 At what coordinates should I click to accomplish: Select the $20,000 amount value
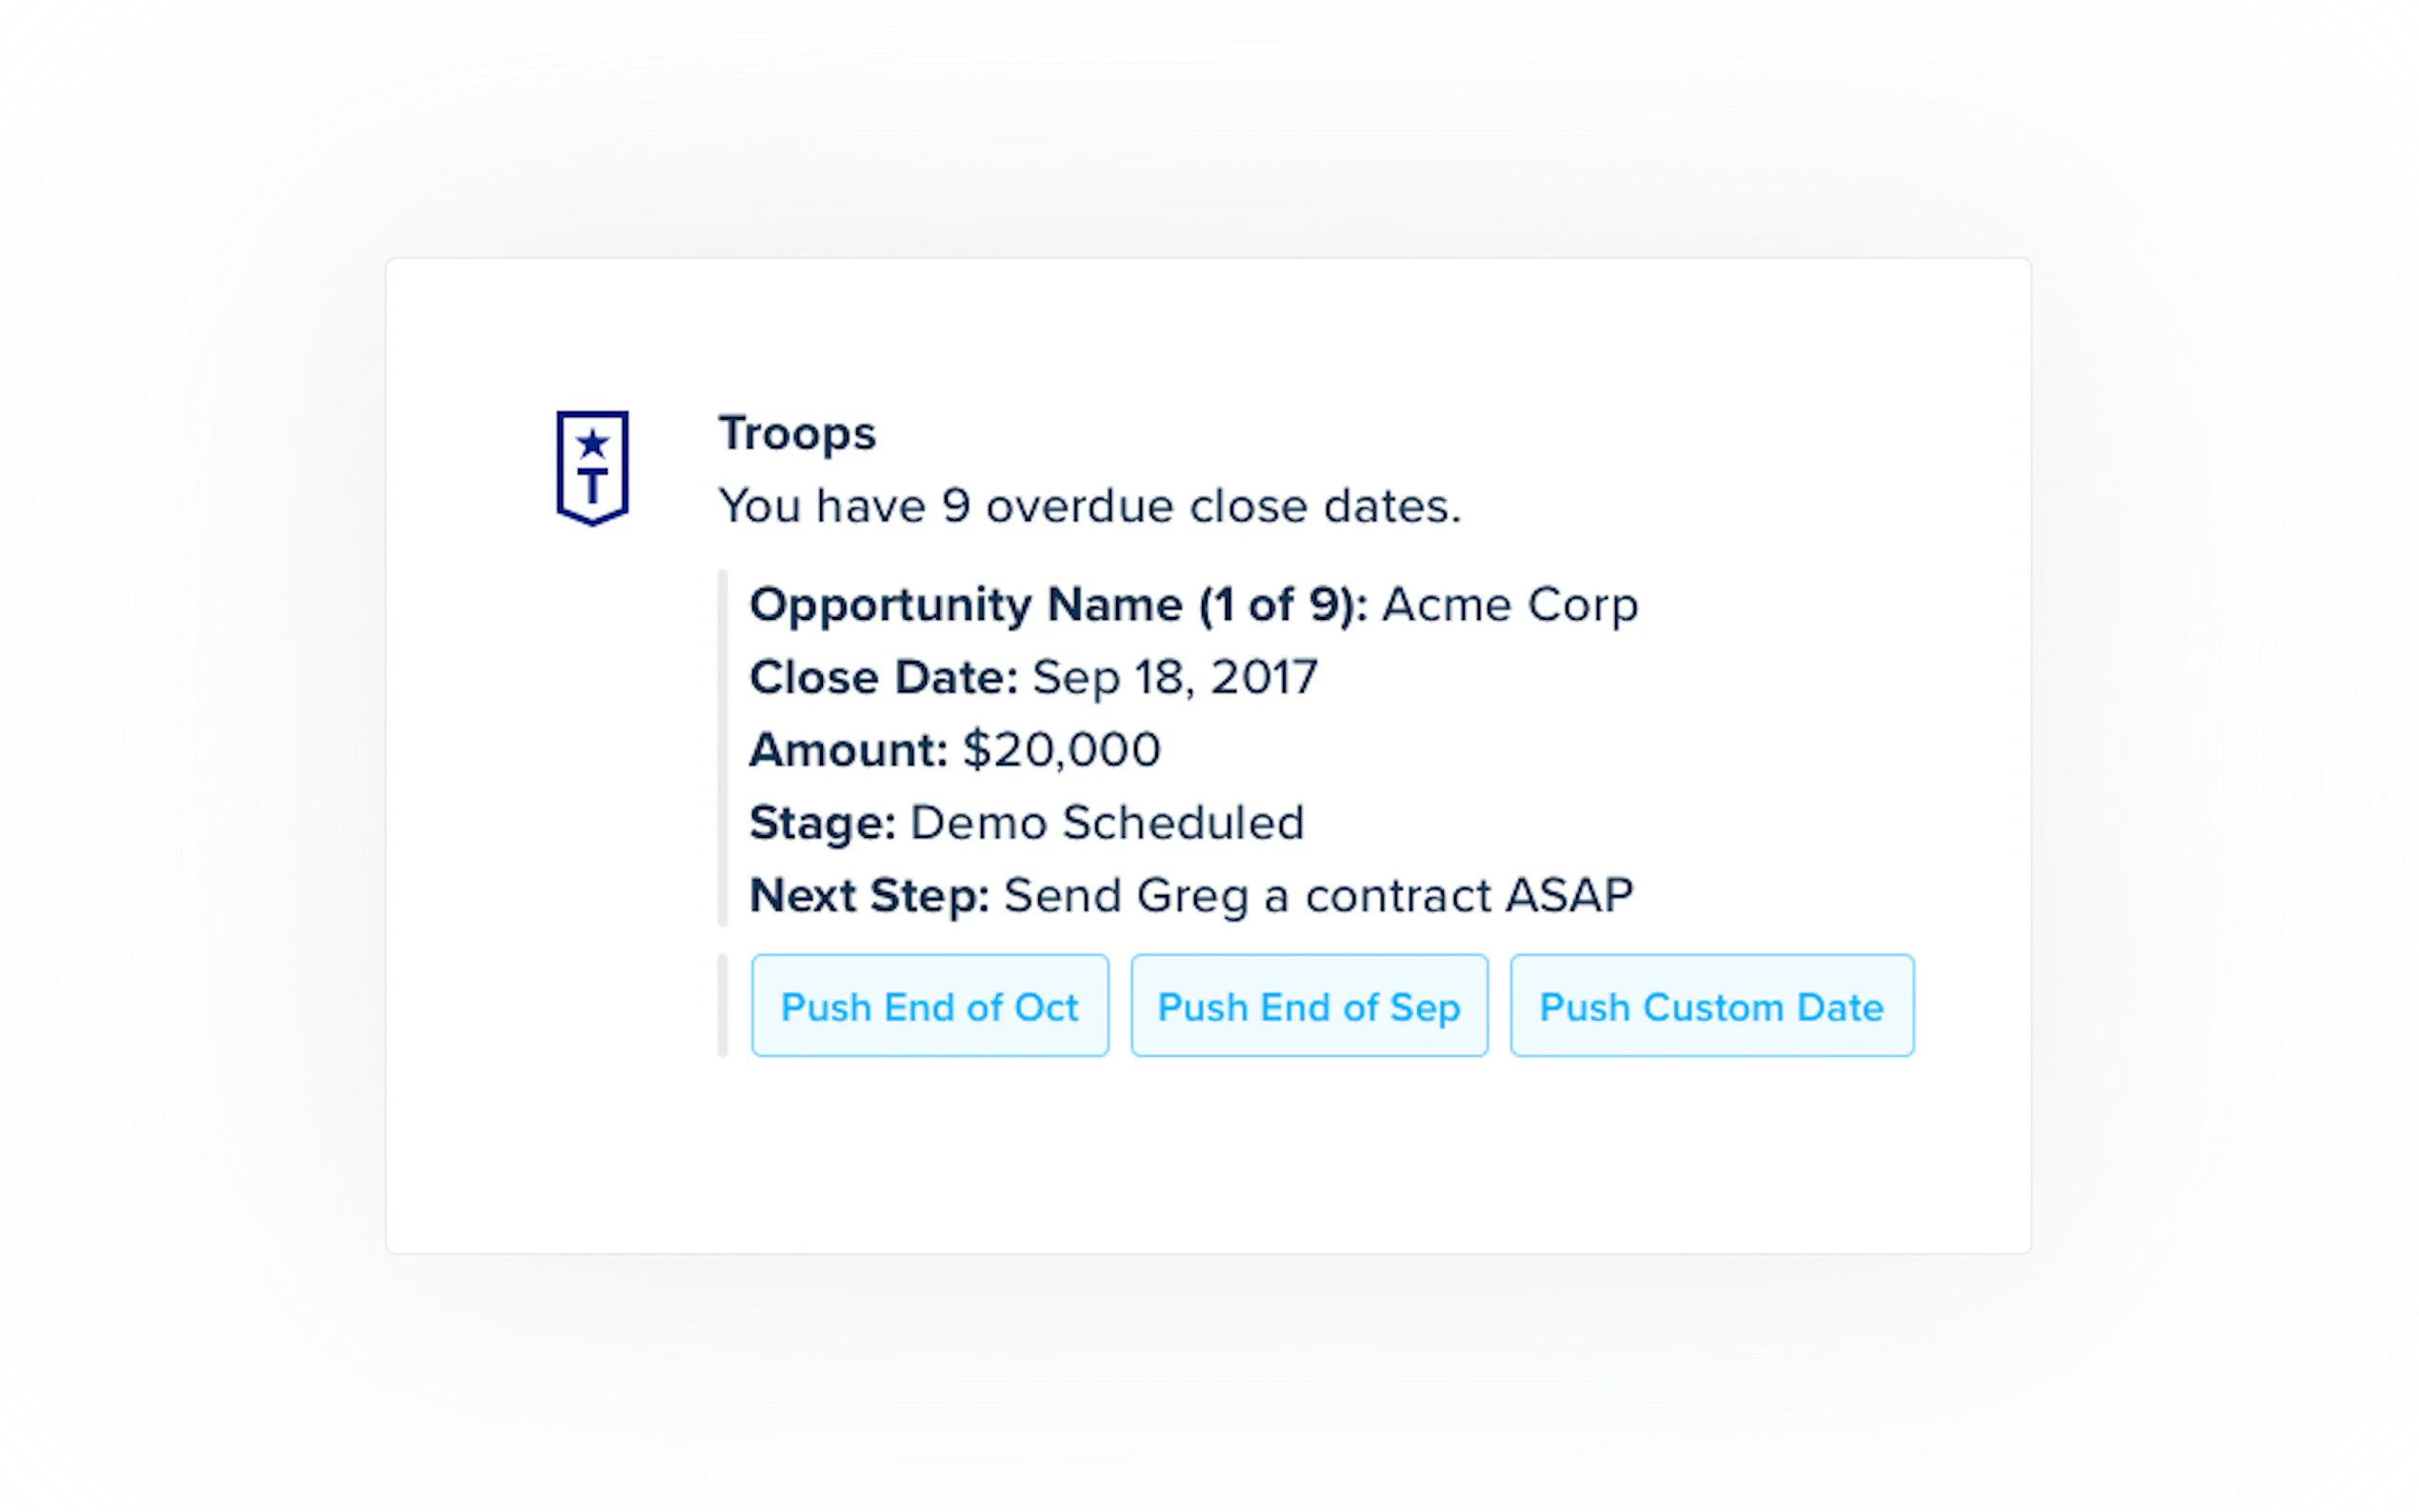coord(1061,750)
